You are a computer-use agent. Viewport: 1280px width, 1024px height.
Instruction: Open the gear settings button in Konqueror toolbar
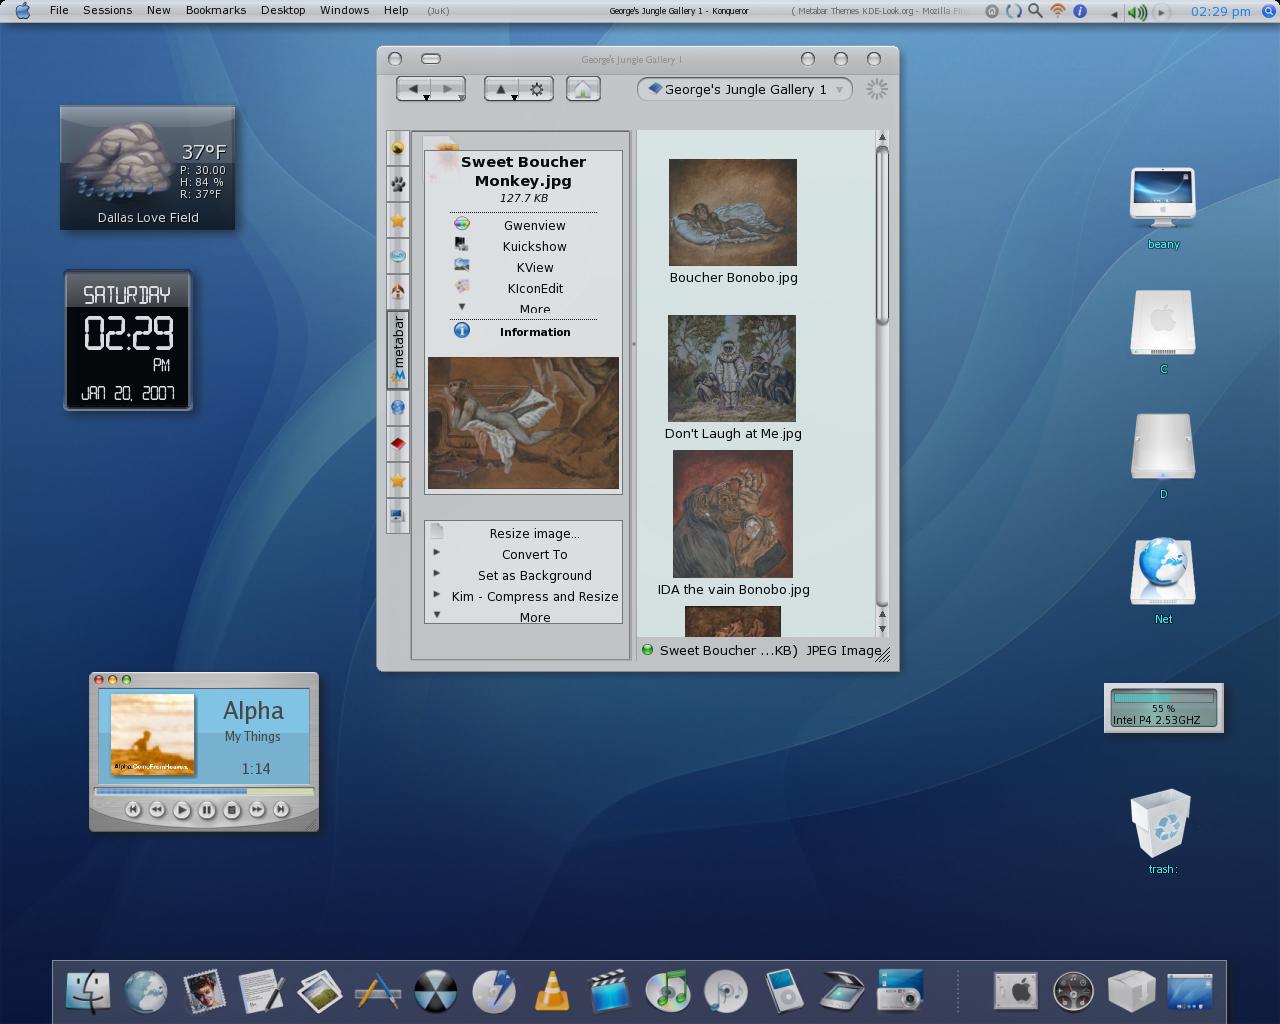click(537, 89)
